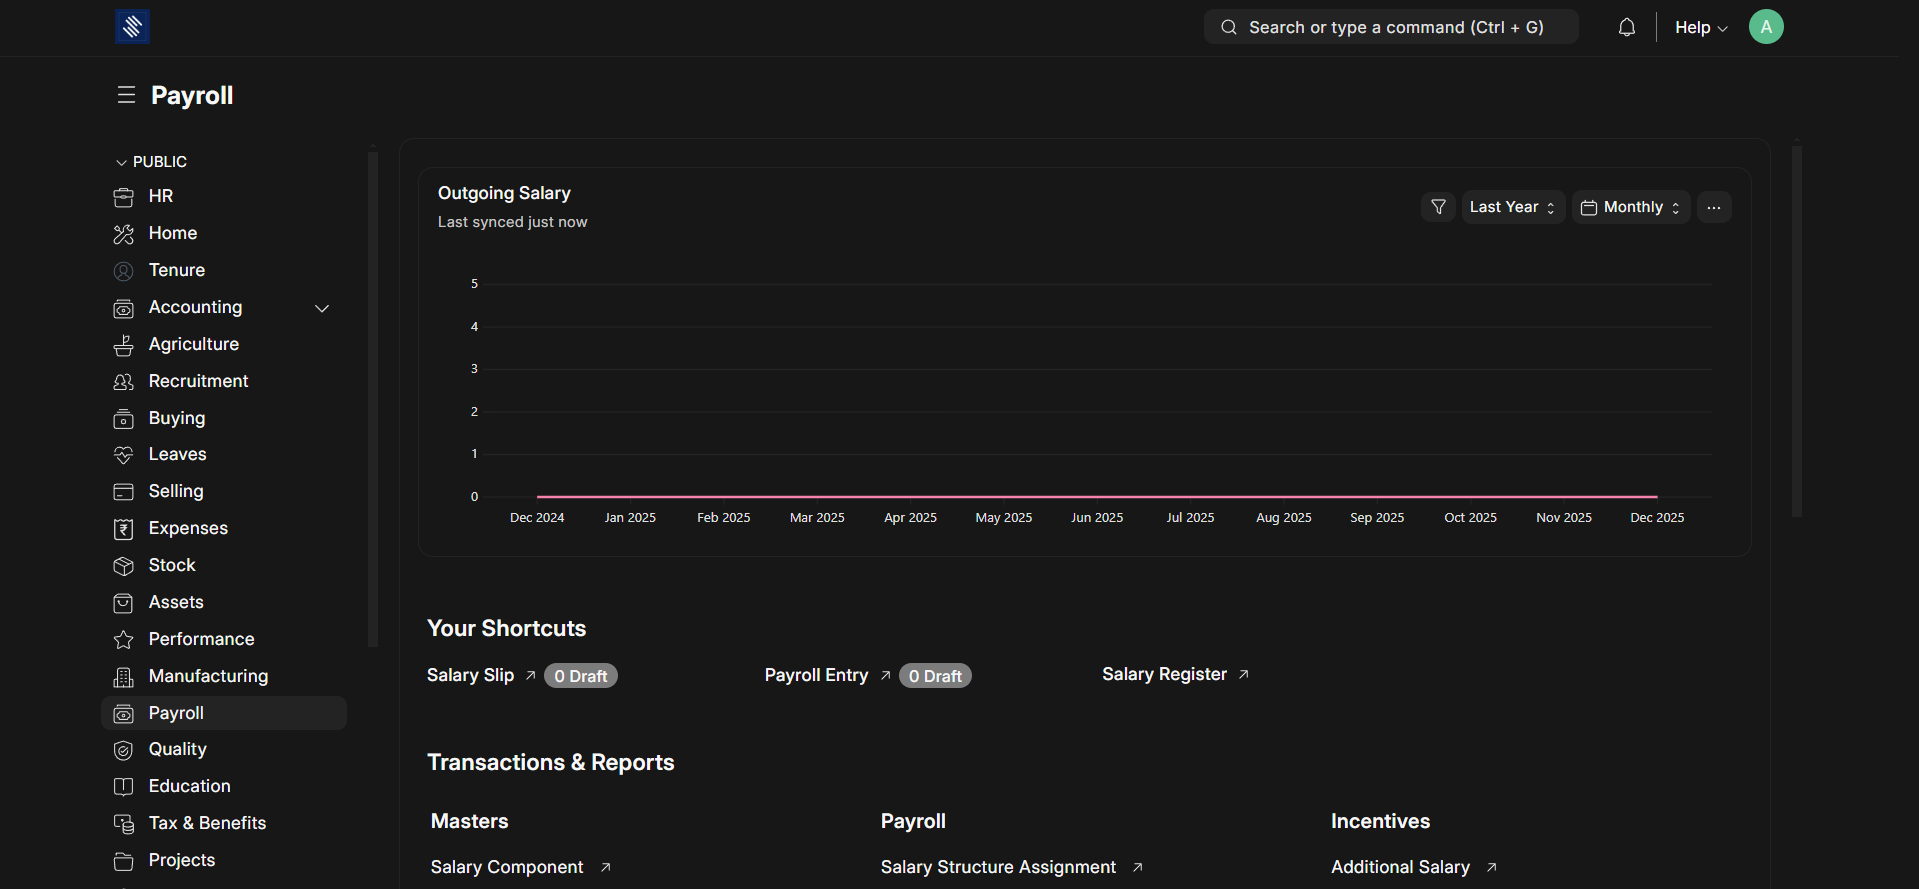This screenshot has width=1919, height=889.
Task: Open the Help menu
Action: point(1700,28)
